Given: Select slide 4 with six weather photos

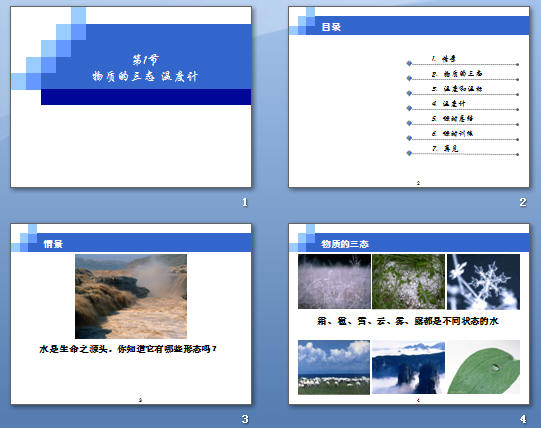Looking at the screenshot, I should coord(409,314).
